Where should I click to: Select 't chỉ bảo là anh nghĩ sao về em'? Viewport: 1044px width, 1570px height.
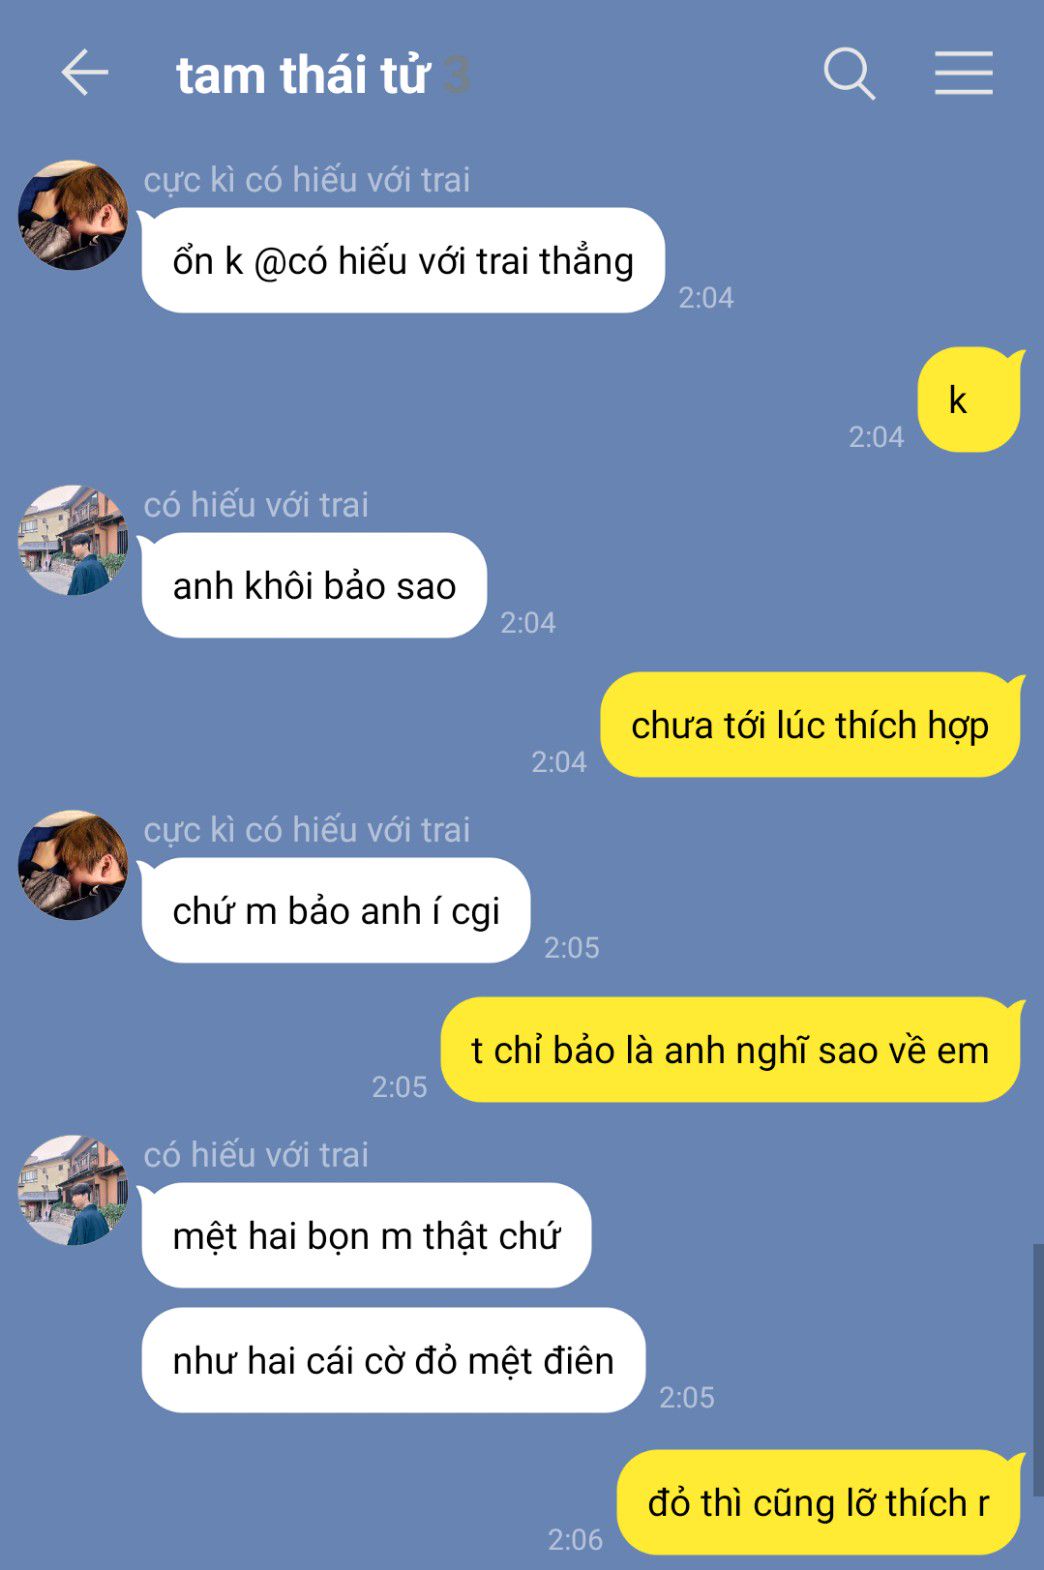(731, 1050)
